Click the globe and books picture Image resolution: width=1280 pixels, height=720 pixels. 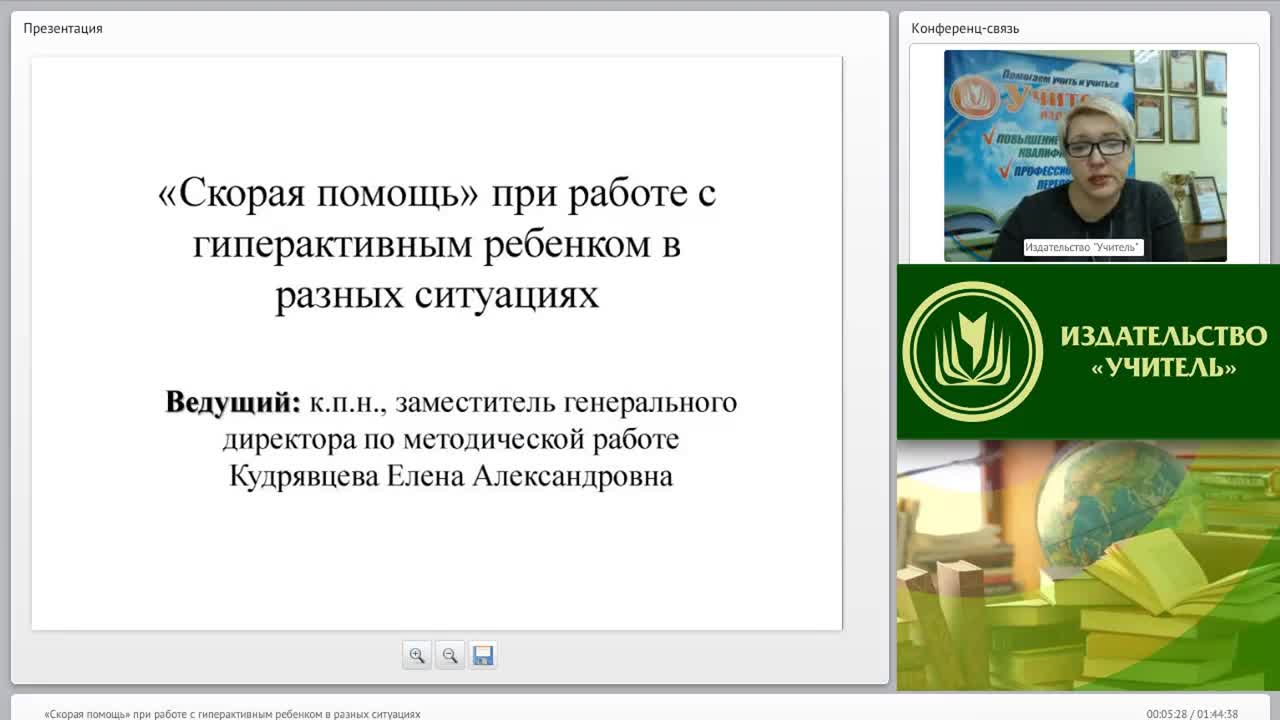[x=1088, y=565]
